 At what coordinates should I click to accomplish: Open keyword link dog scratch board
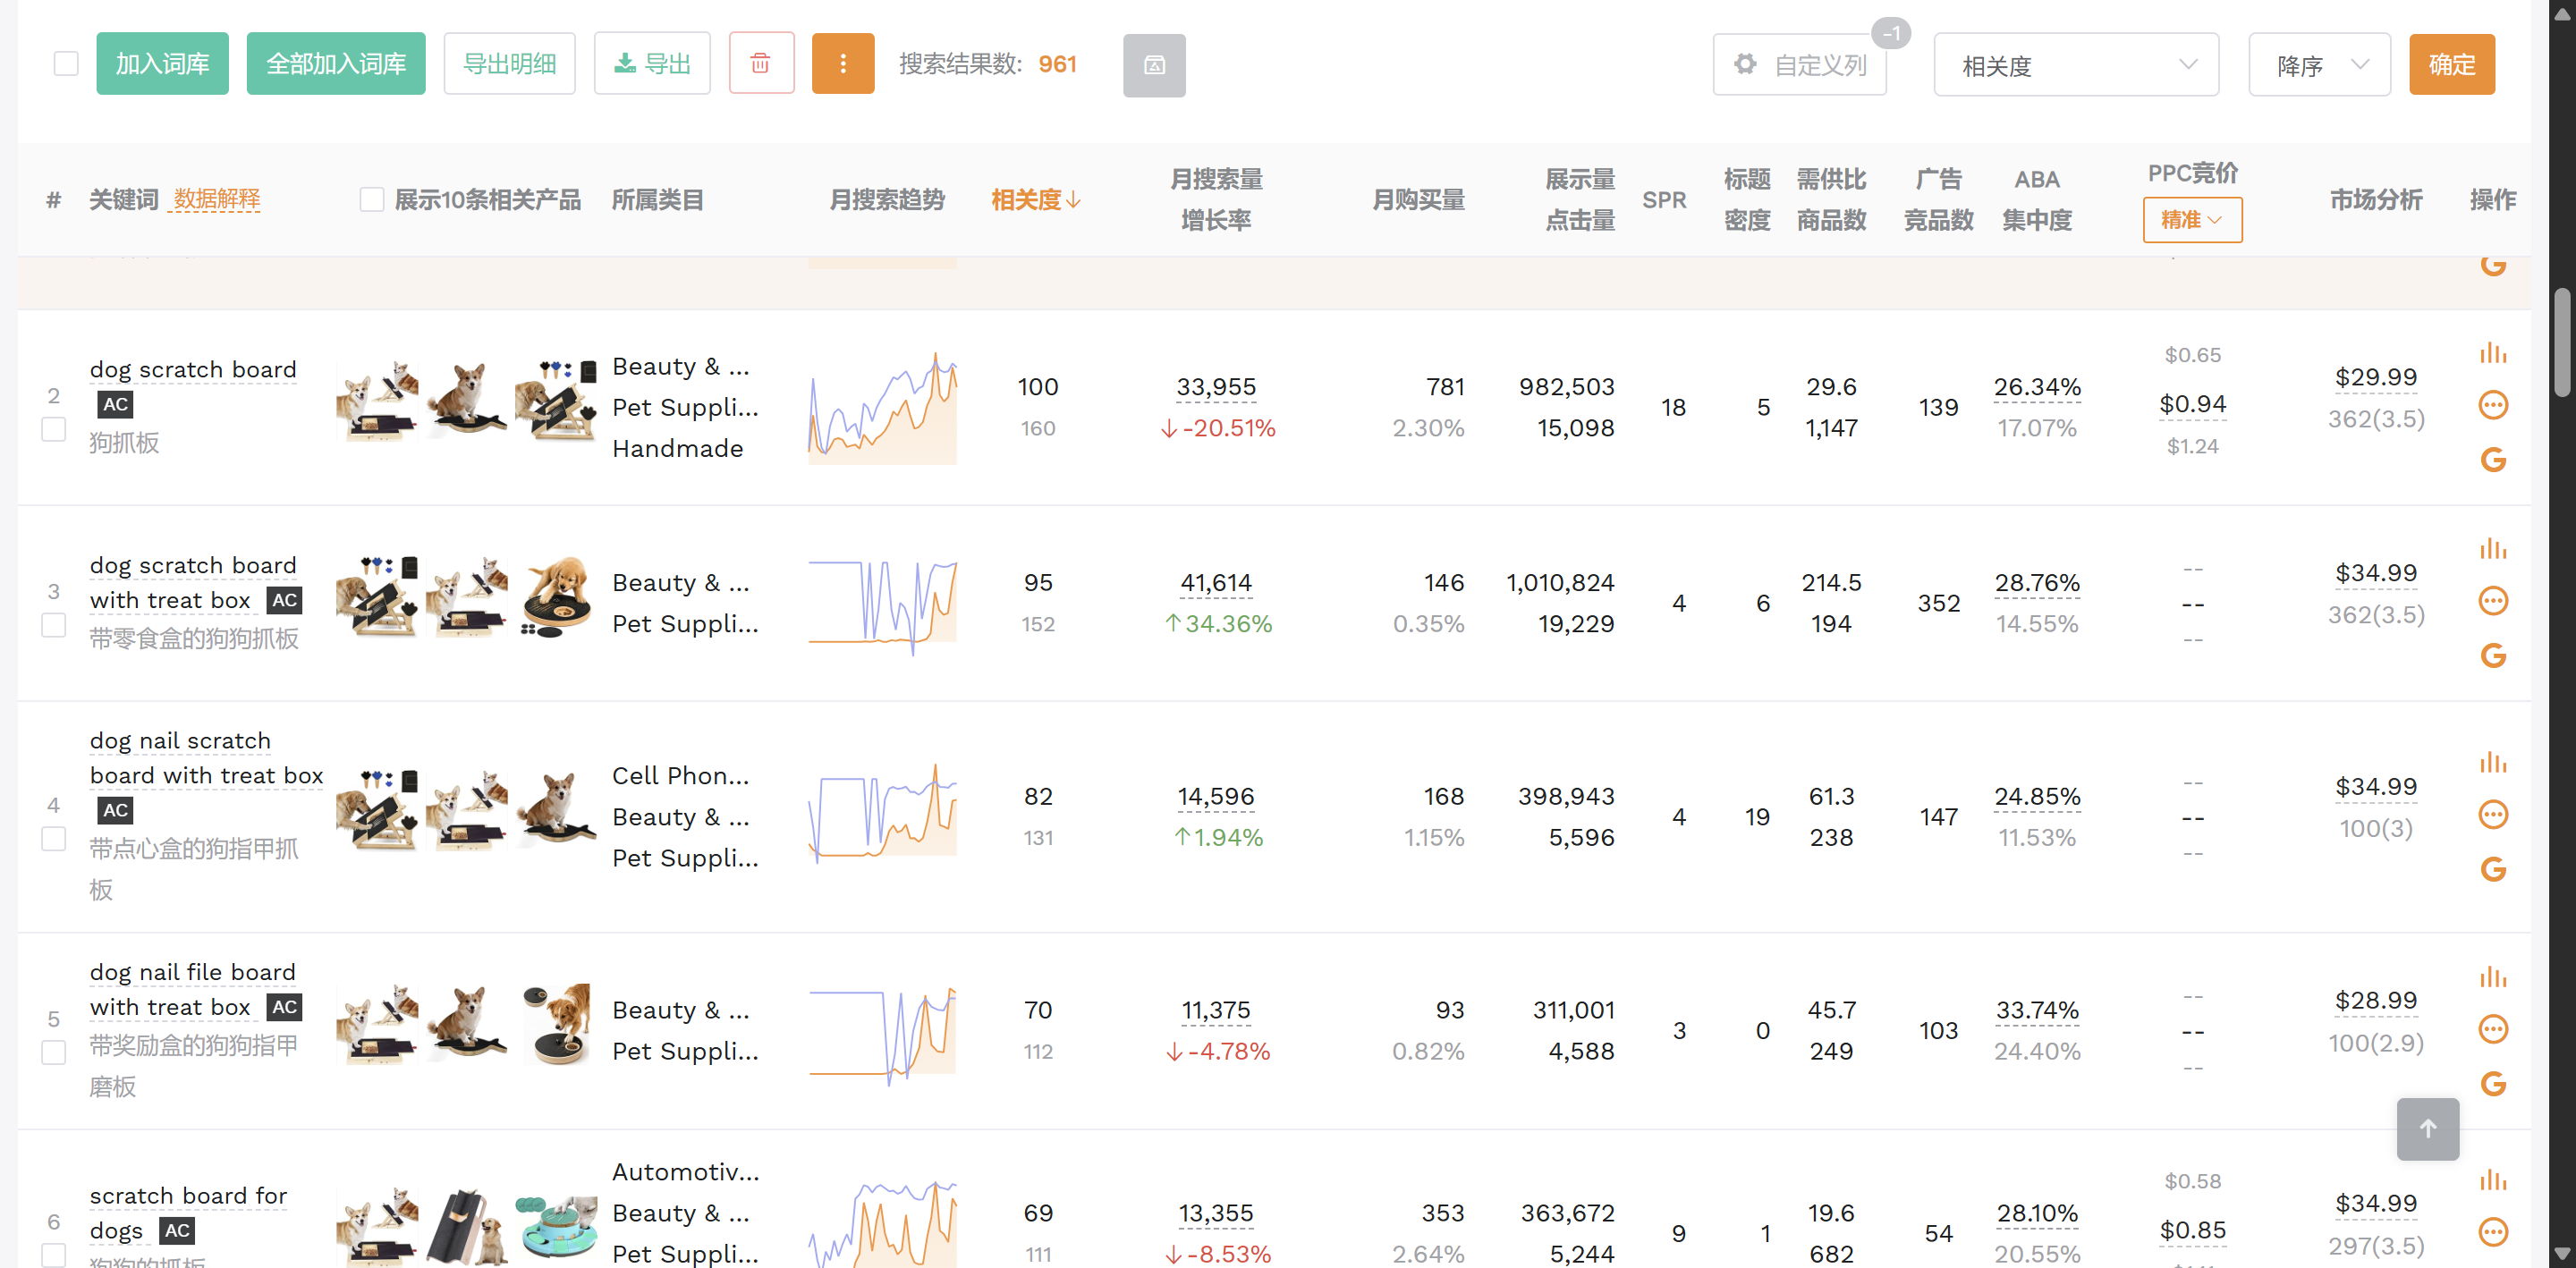click(193, 369)
